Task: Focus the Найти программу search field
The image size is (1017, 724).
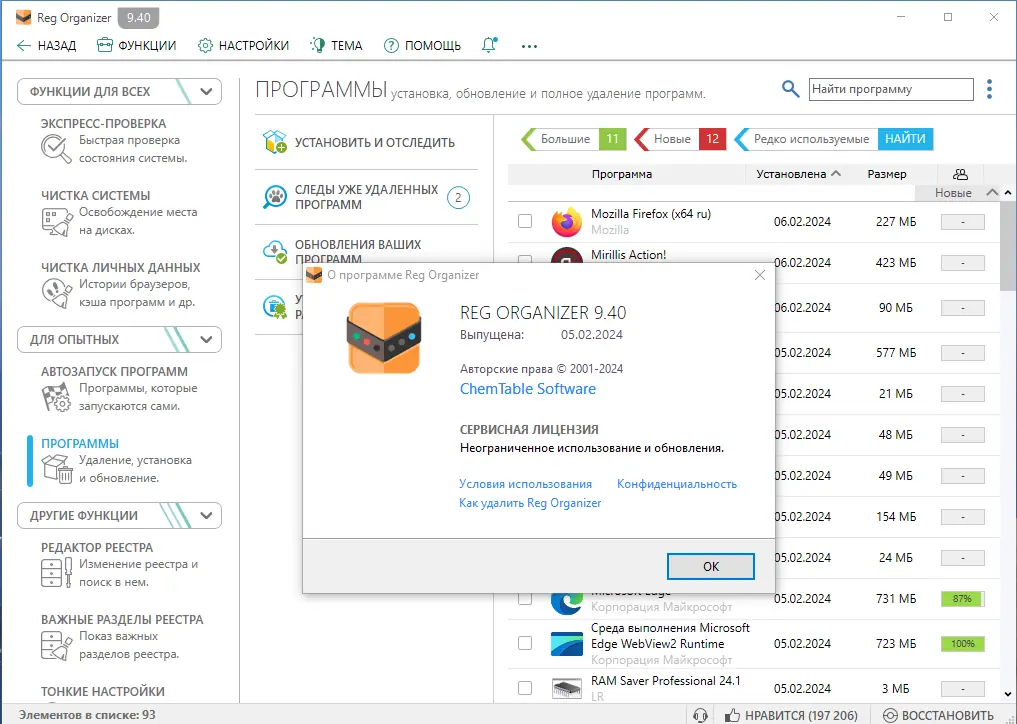Action: [x=891, y=90]
